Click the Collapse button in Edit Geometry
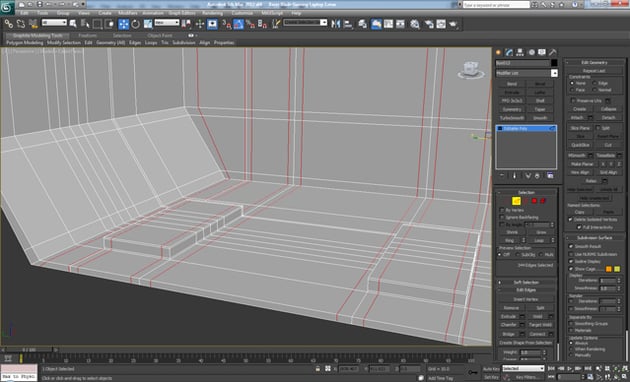The height and width of the screenshot is (382, 630). click(609, 109)
